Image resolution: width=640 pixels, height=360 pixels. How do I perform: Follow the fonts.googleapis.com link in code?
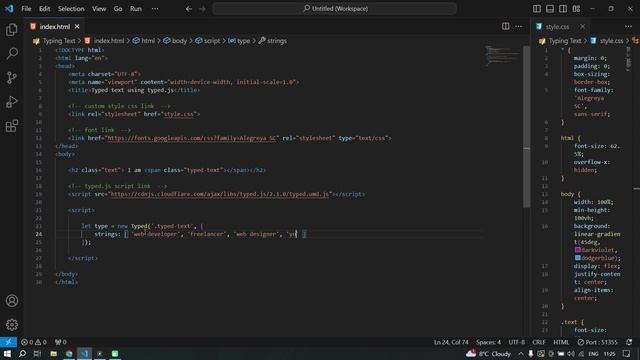click(x=191, y=138)
